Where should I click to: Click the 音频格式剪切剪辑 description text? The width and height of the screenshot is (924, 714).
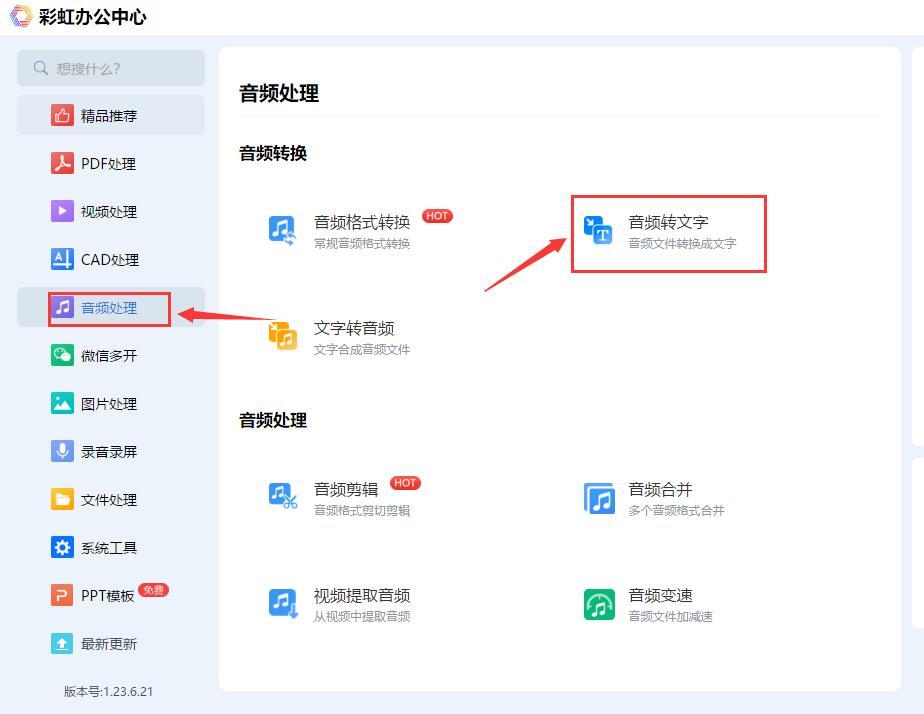coord(362,510)
